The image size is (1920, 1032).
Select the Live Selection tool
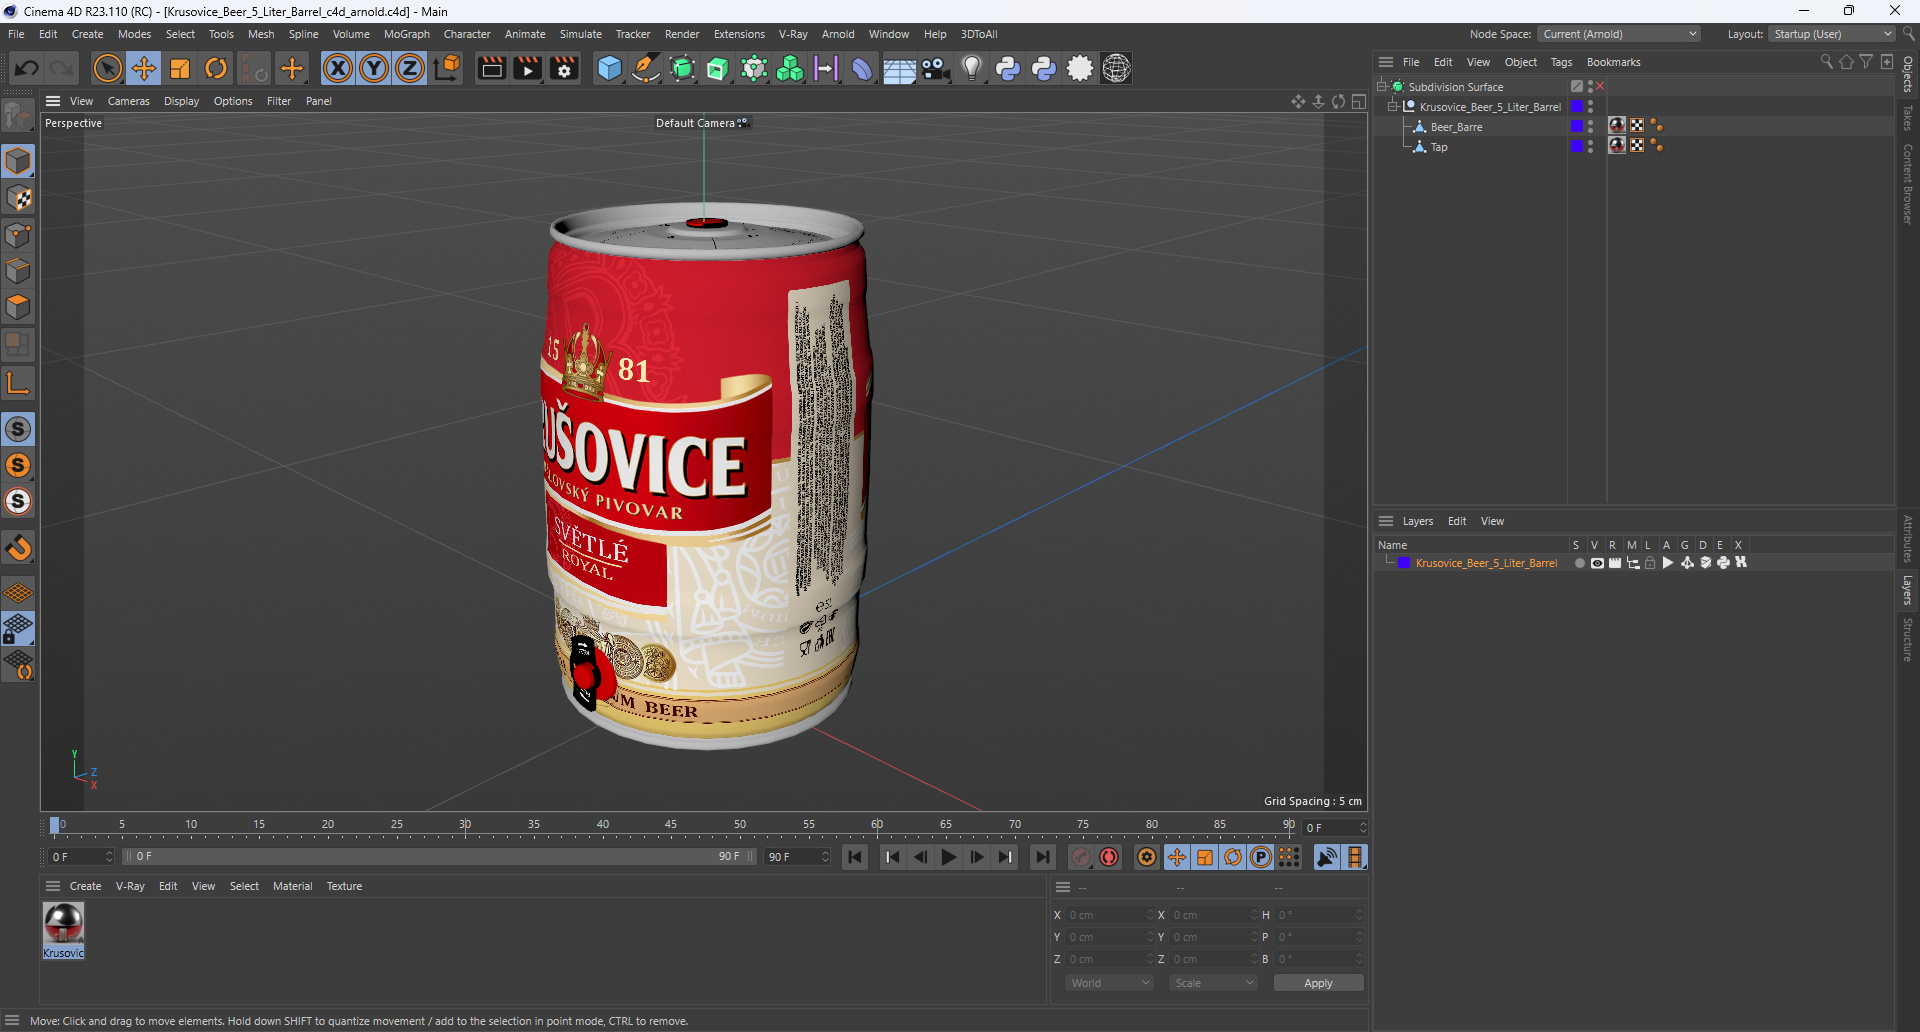[x=107, y=68]
